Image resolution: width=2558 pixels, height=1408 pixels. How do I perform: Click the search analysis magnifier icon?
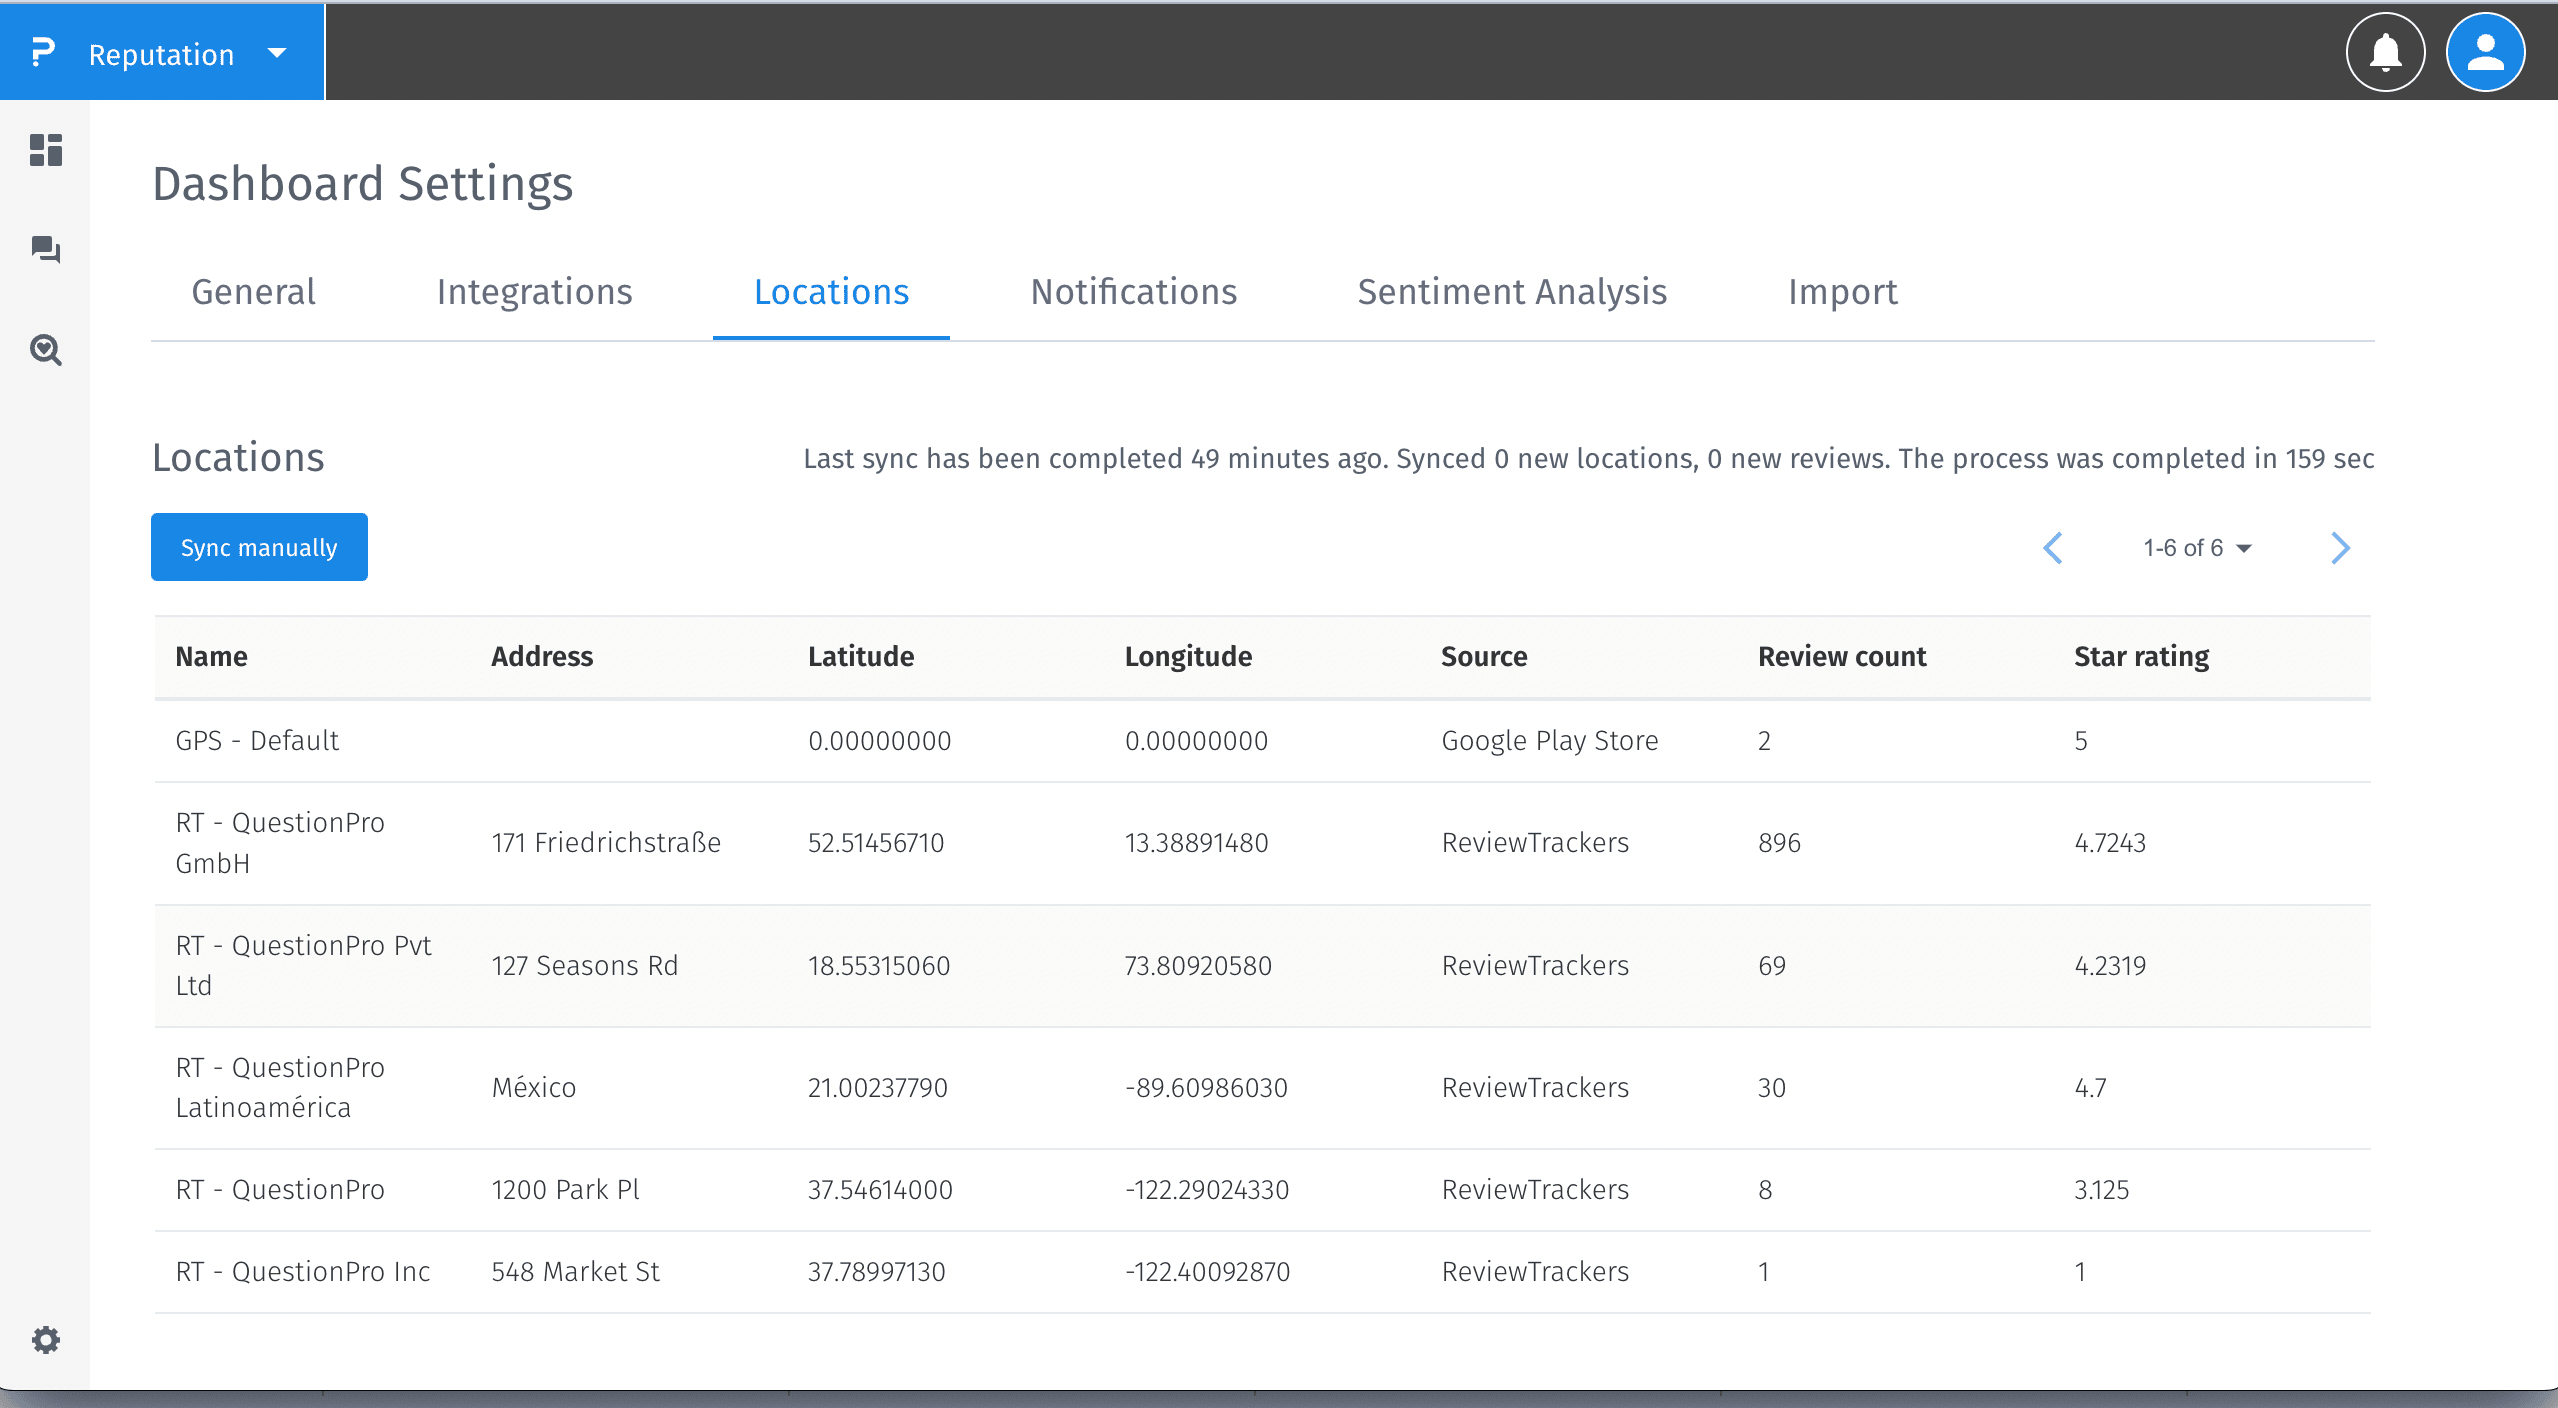(x=46, y=350)
